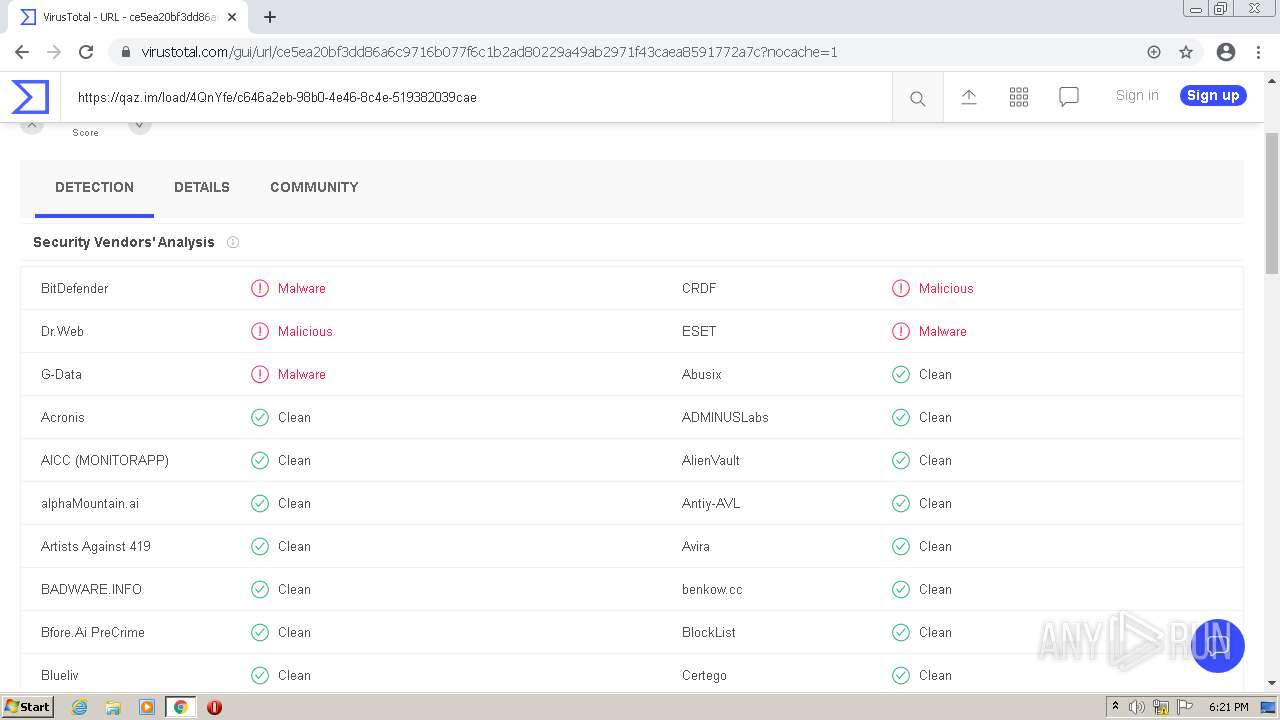The width and height of the screenshot is (1280, 720).
Task: Switch to the COMMUNITY tab
Action: tap(314, 187)
